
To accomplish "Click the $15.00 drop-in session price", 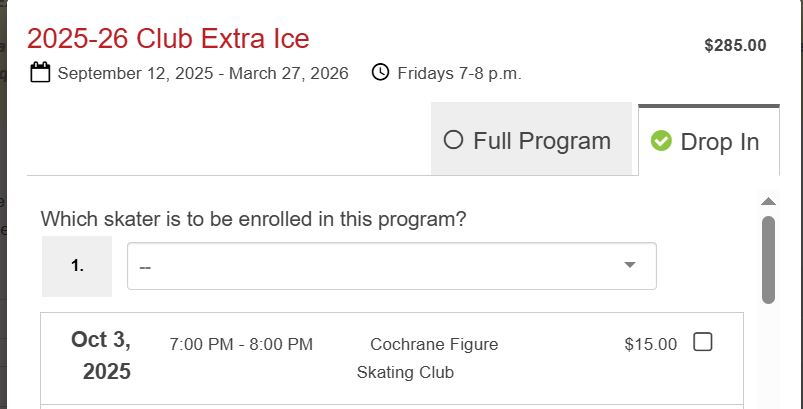I will [650, 344].
